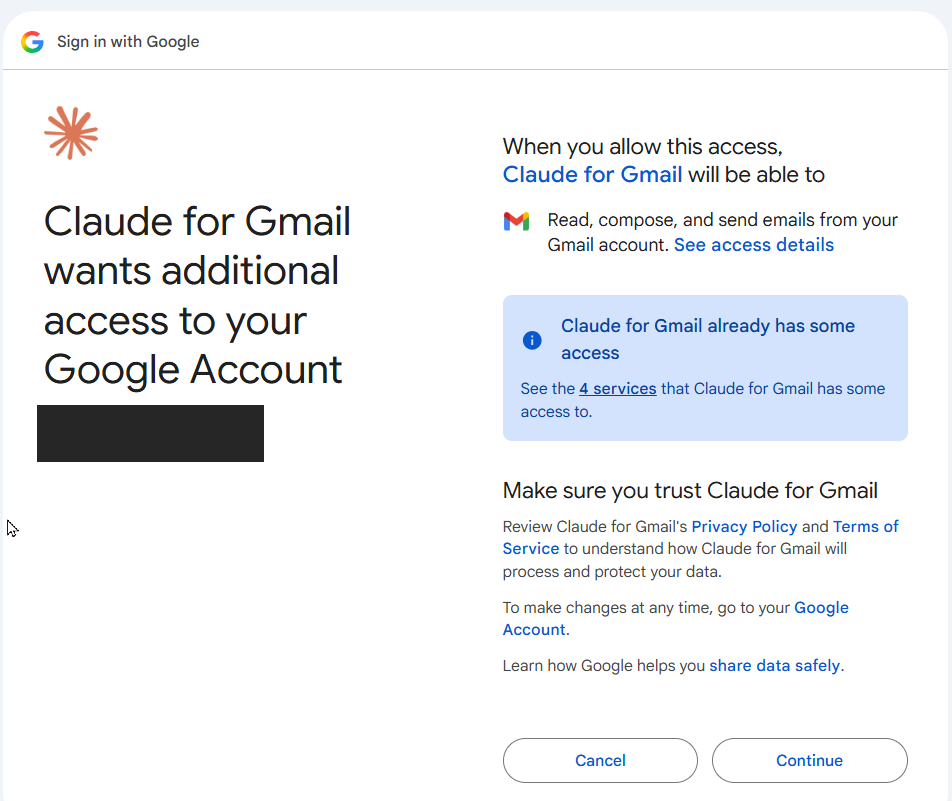Viewport: 952px width, 801px height.
Task: Click the blue info circle icon
Action: click(x=532, y=340)
